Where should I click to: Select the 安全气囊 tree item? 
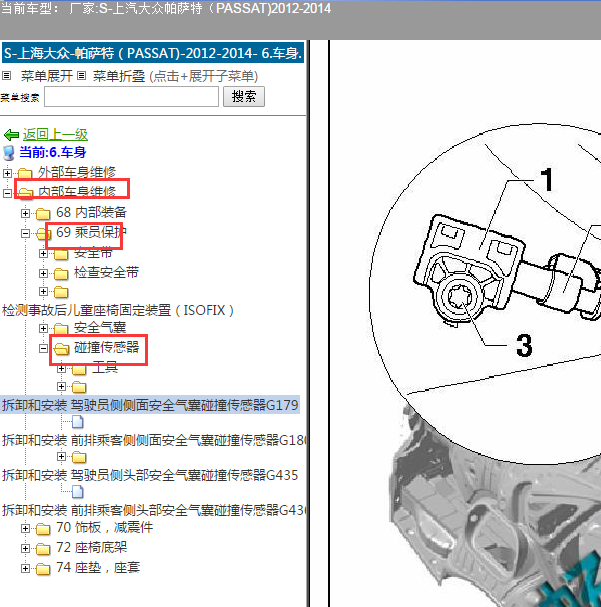tap(100, 328)
